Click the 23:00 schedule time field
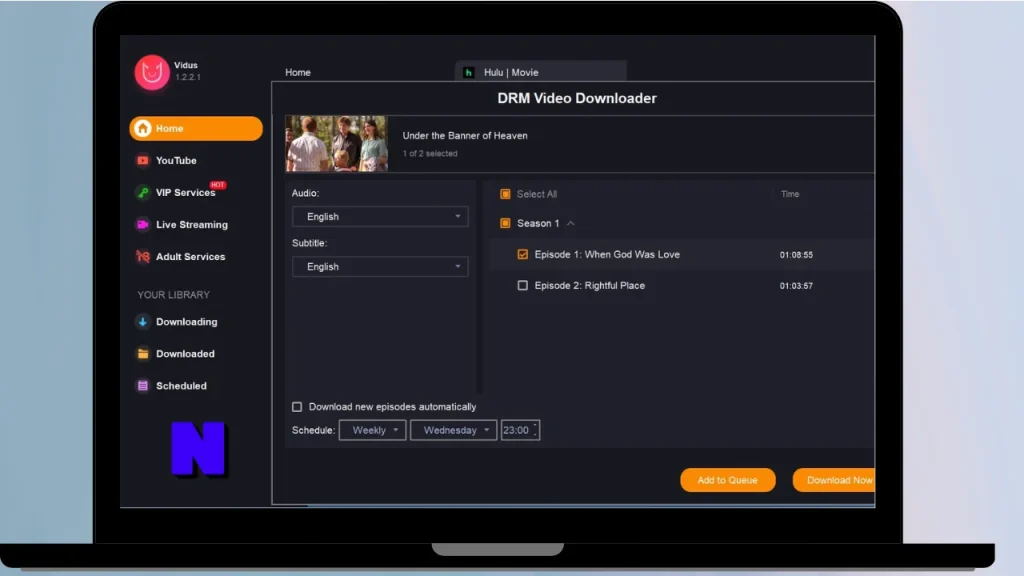Image resolution: width=1024 pixels, height=576 pixels. pyautogui.click(x=520, y=430)
